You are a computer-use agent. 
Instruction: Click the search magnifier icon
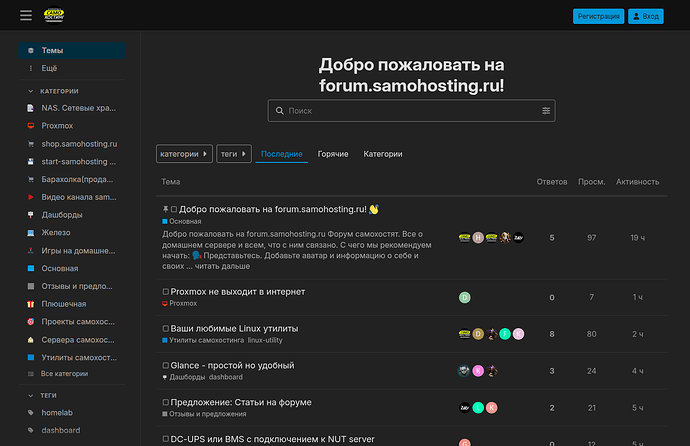click(279, 111)
